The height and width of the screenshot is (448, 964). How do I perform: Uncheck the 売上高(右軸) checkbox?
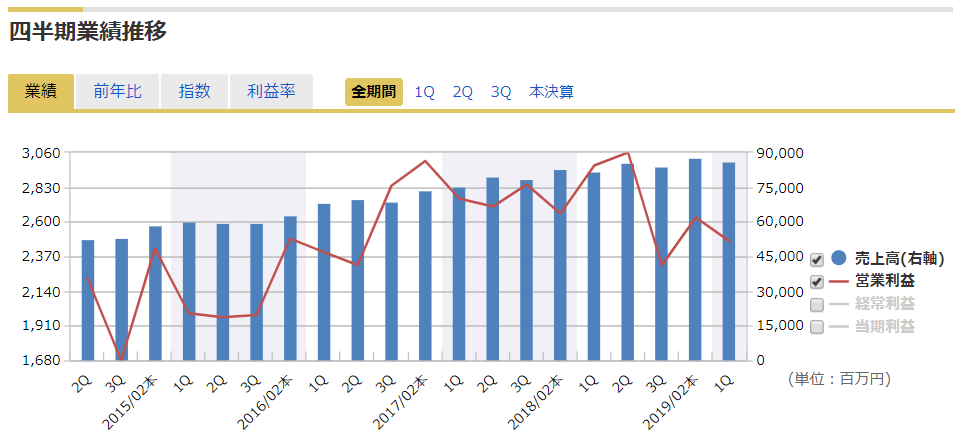pos(817,259)
